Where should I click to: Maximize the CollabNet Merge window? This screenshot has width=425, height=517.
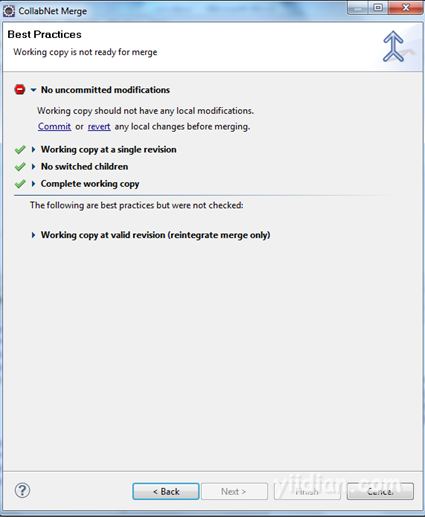click(378, 7)
